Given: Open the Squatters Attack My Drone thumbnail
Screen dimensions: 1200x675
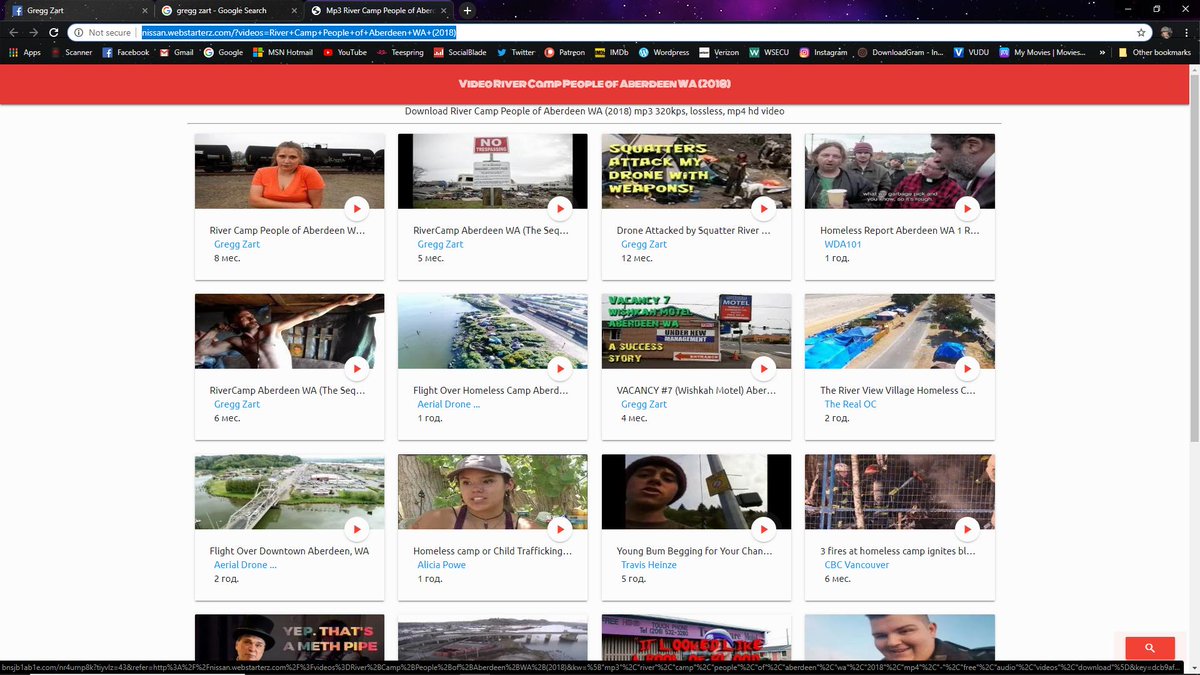Looking at the screenshot, I should click(x=696, y=171).
